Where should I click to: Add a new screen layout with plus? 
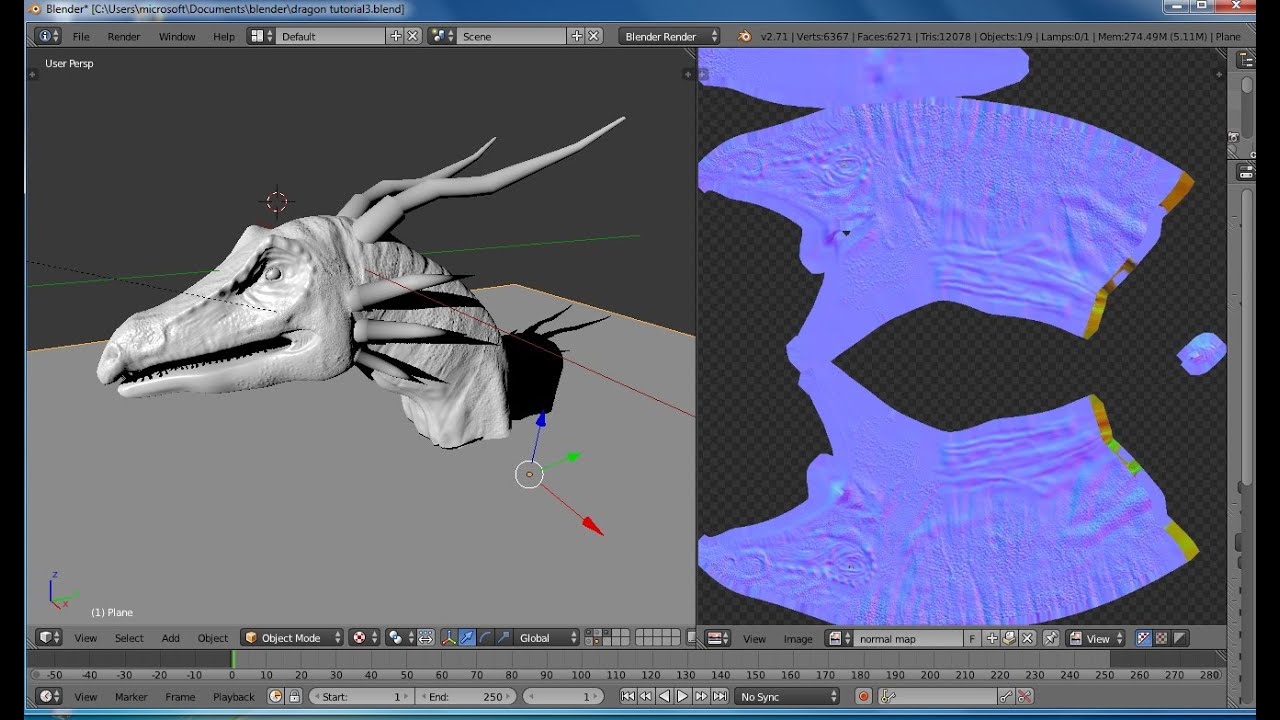pyautogui.click(x=396, y=36)
